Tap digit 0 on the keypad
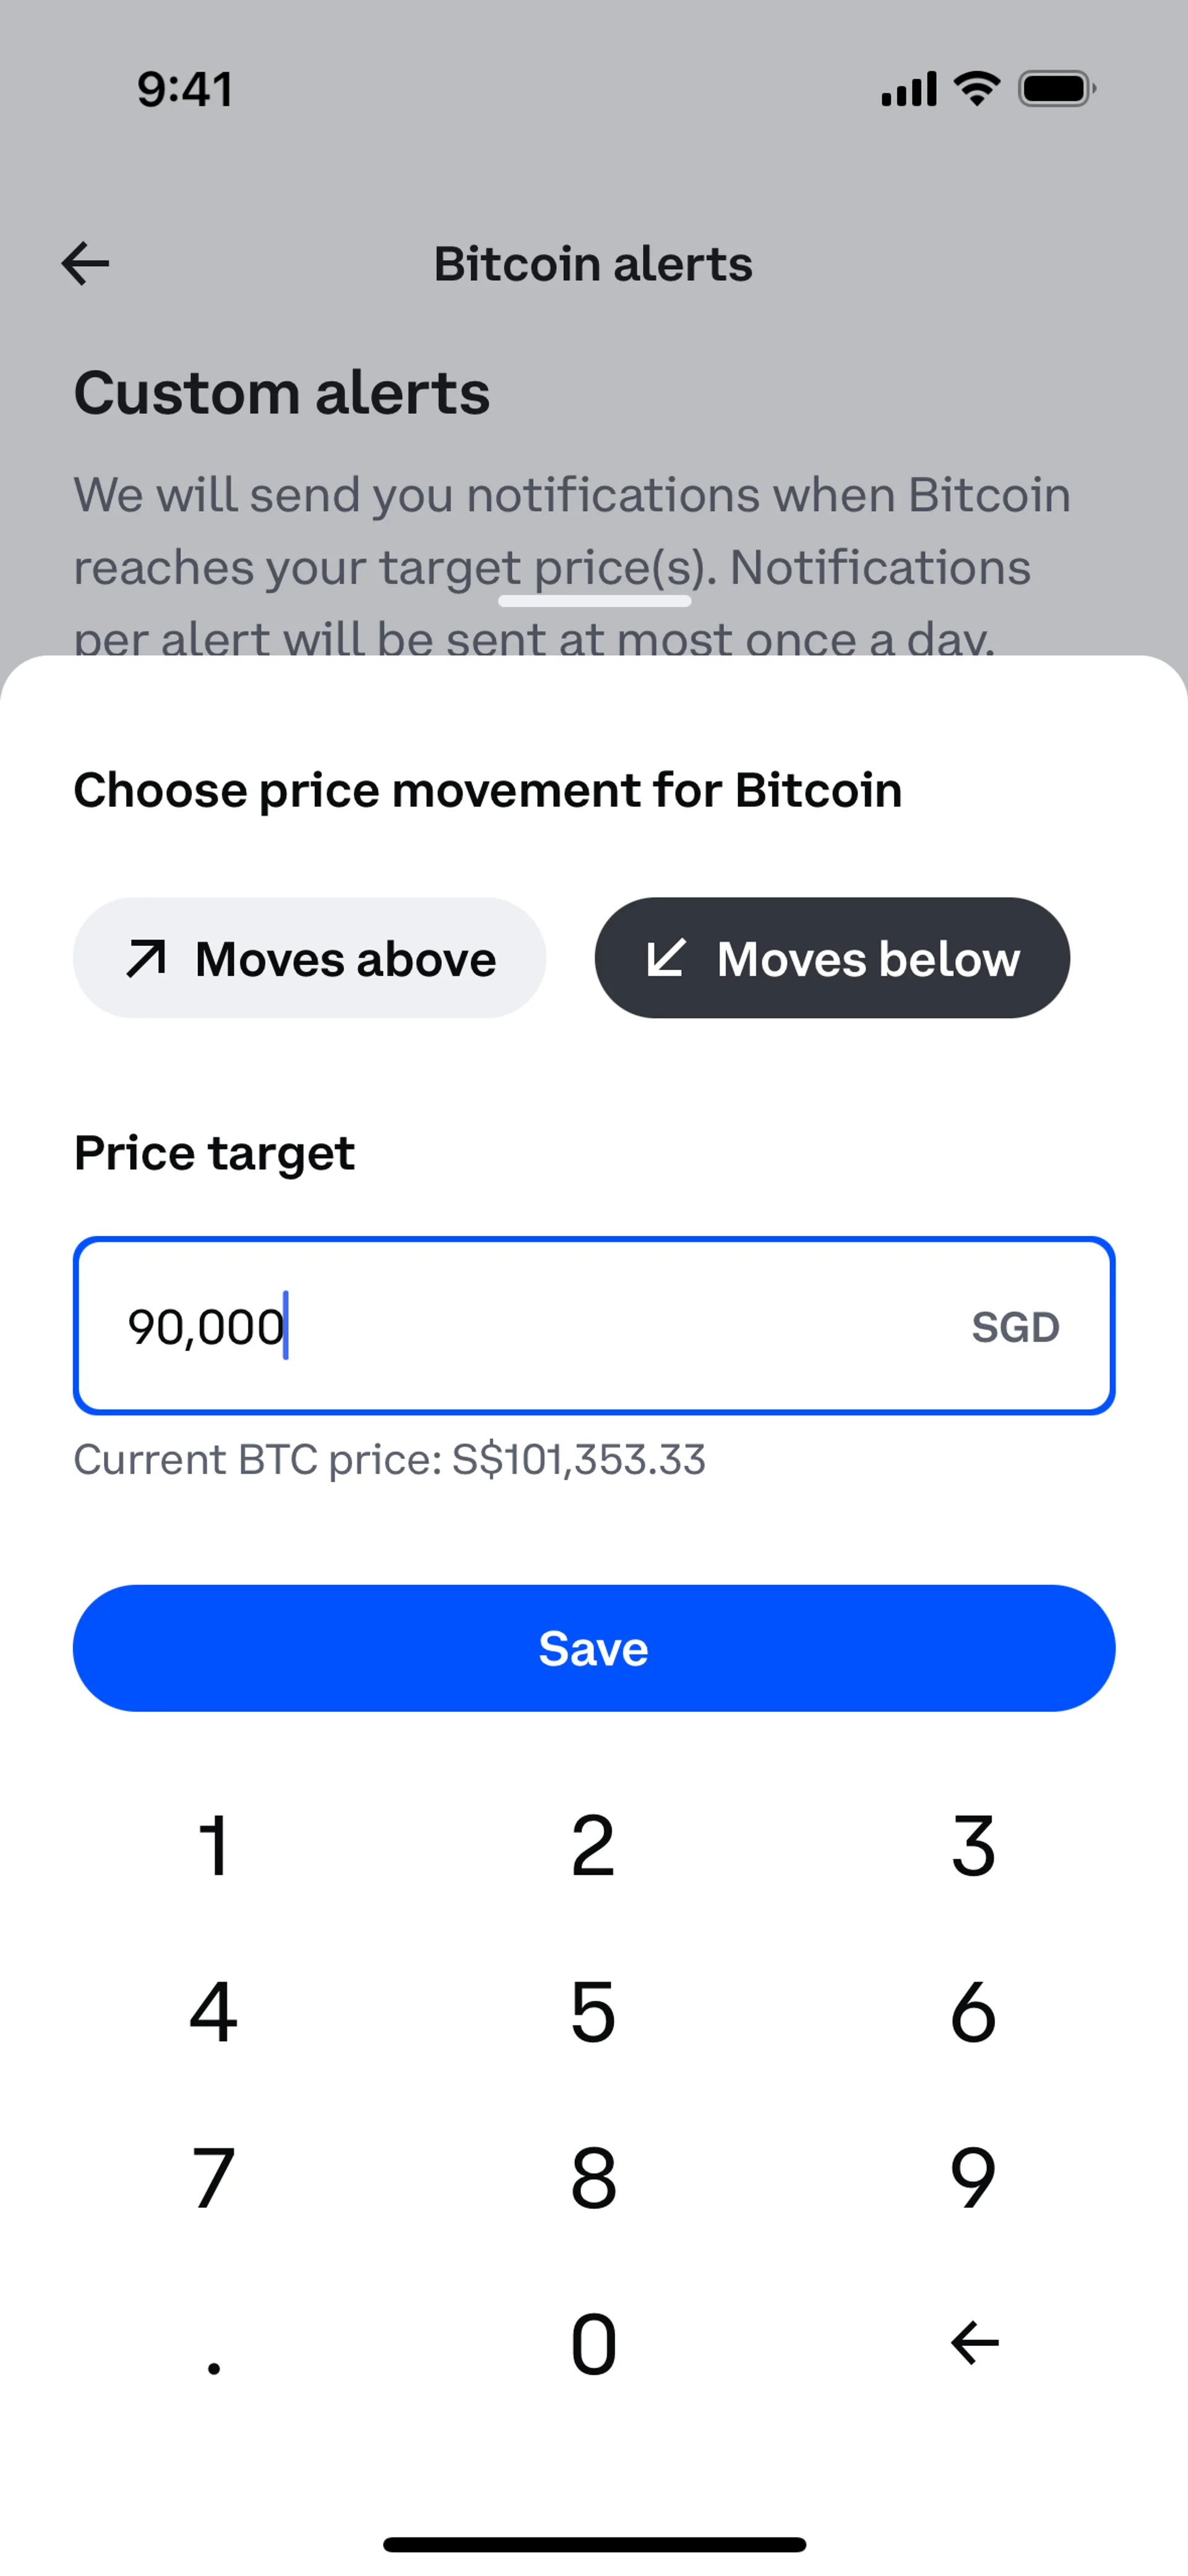 (x=593, y=2343)
